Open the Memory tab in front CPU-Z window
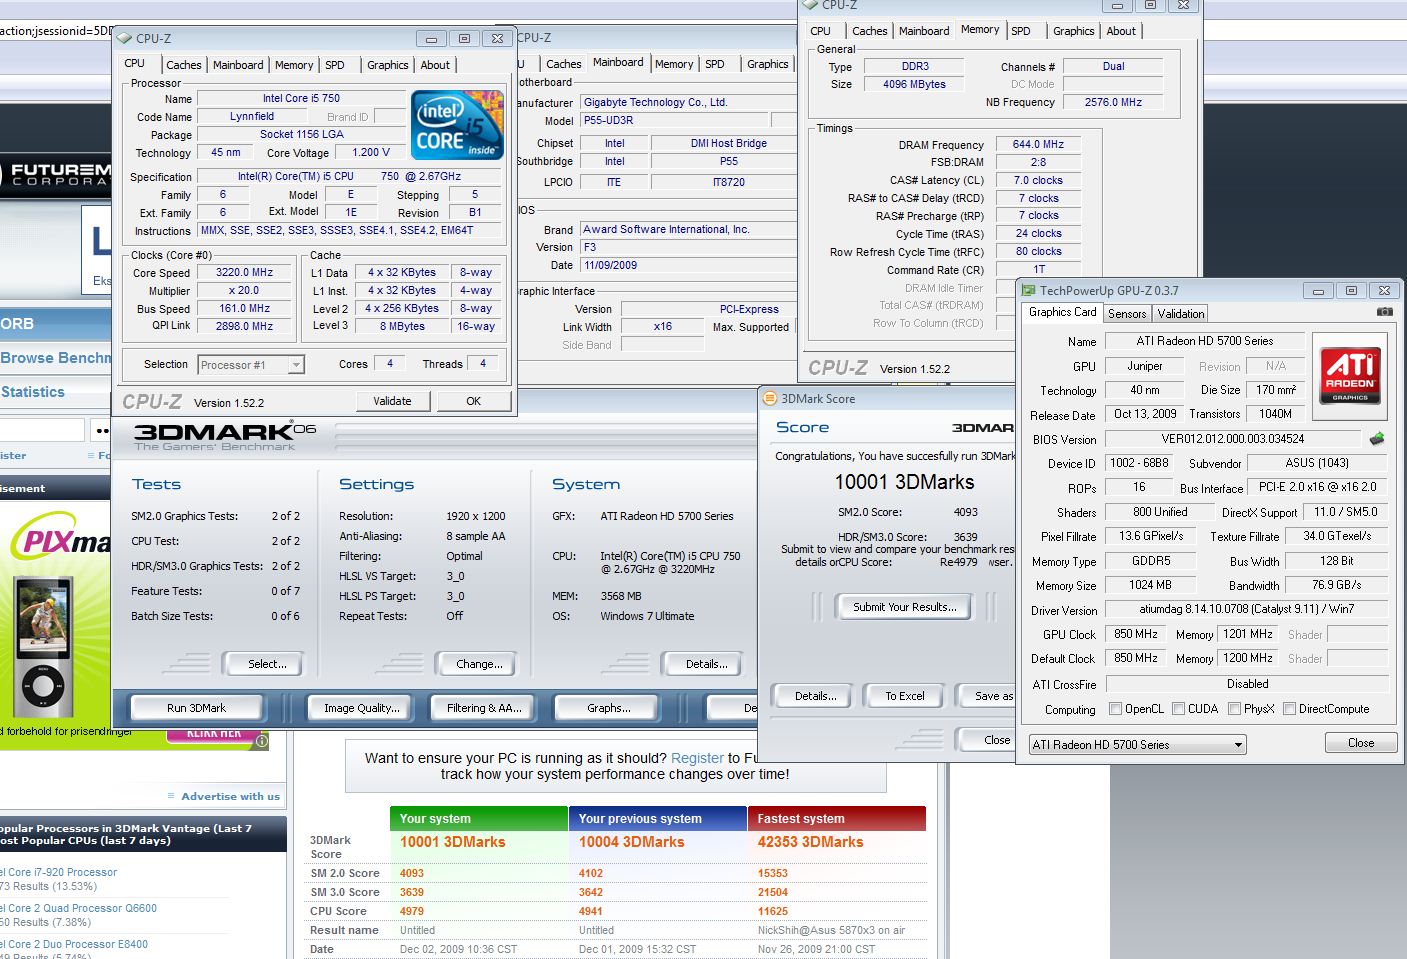 pyautogui.click(x=294, y=65)
